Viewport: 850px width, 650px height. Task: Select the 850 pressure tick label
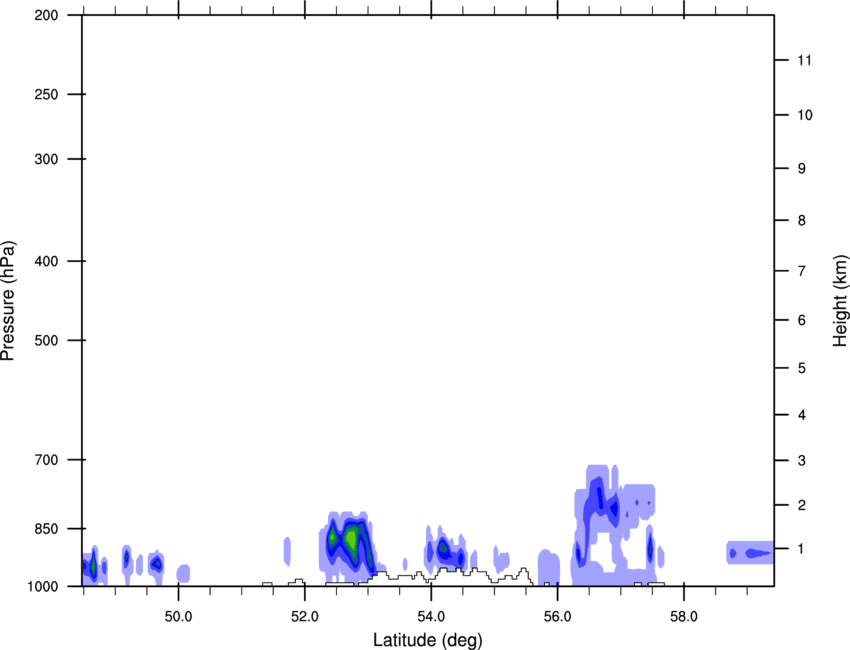click(x=46, y=529)
